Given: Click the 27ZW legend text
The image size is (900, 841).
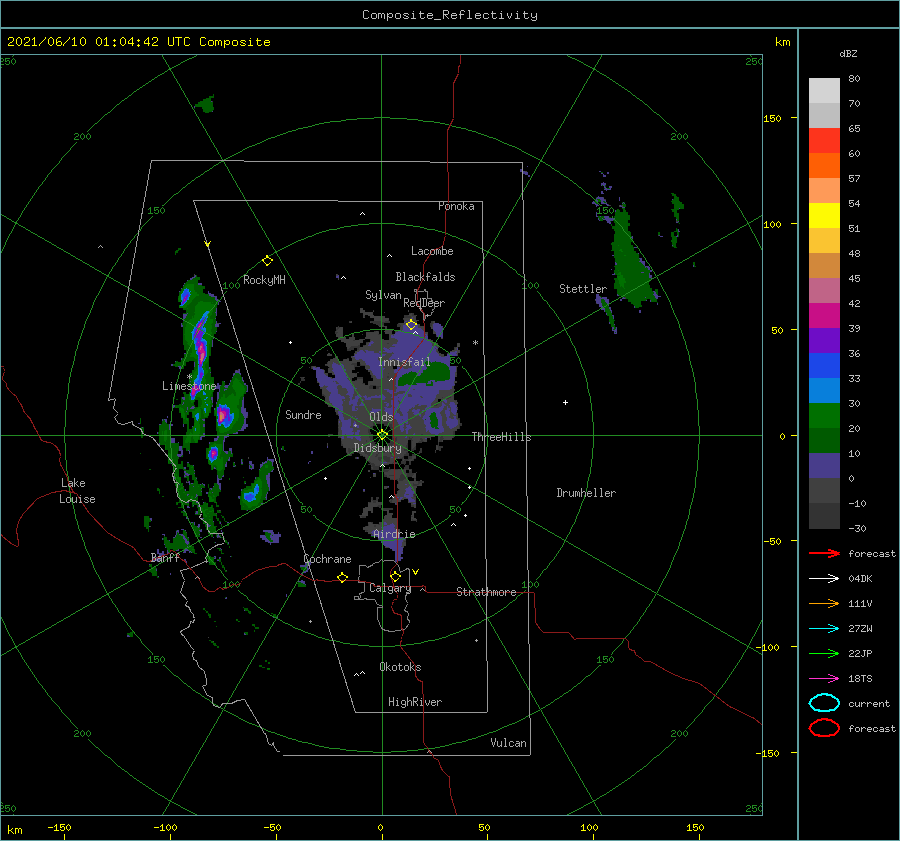Looking at the screenshot, I should pyautogui.click(x=860, y=629).
